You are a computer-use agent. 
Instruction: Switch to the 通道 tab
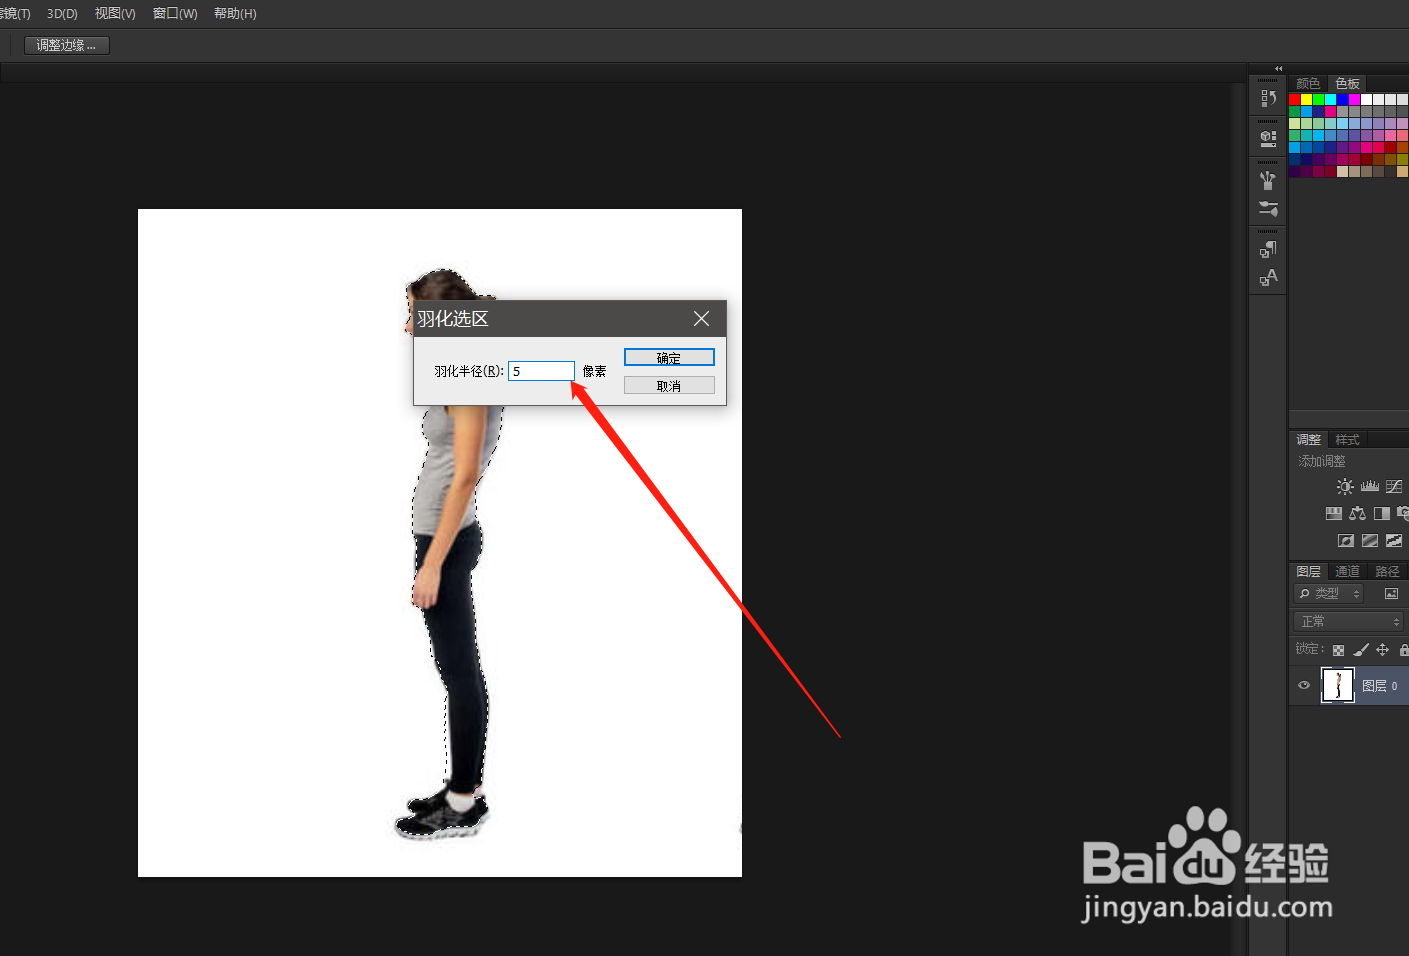[x=1347, y=572]
